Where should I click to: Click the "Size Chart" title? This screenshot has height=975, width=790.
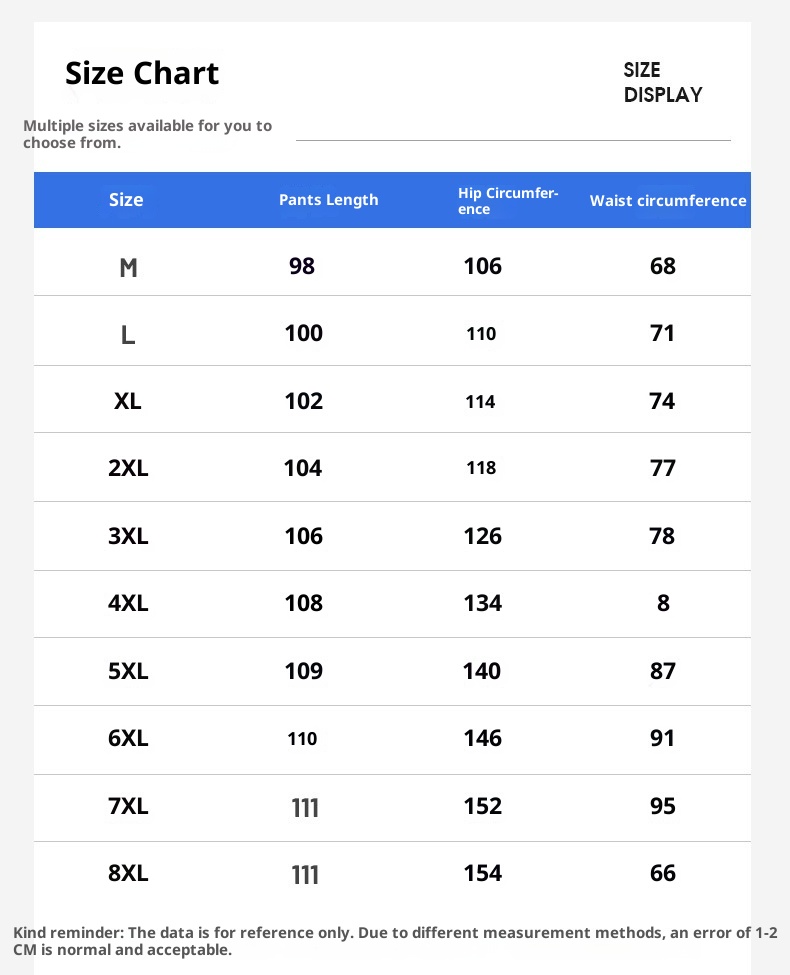[x=142, y=74]
